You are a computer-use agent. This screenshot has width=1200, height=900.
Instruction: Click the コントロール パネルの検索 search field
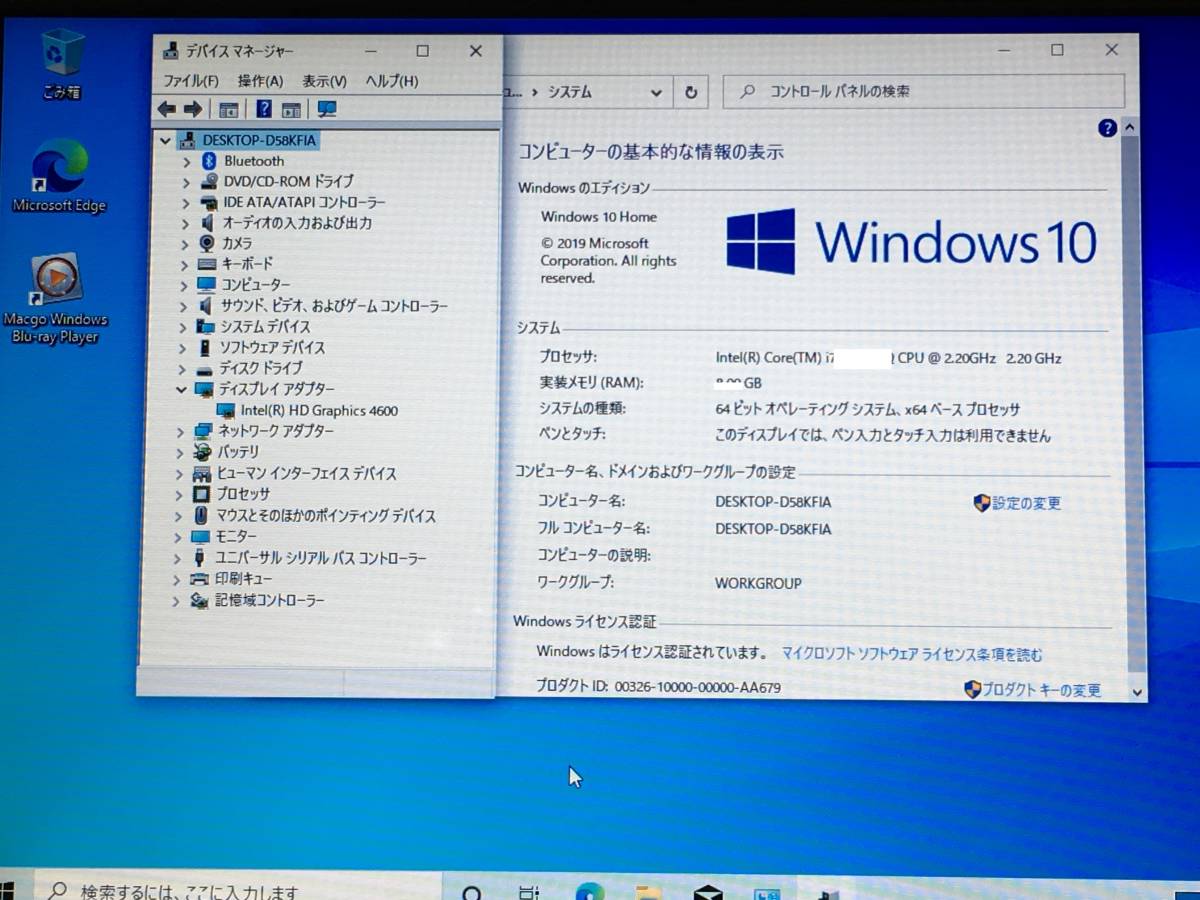click(x=924, y=91)
